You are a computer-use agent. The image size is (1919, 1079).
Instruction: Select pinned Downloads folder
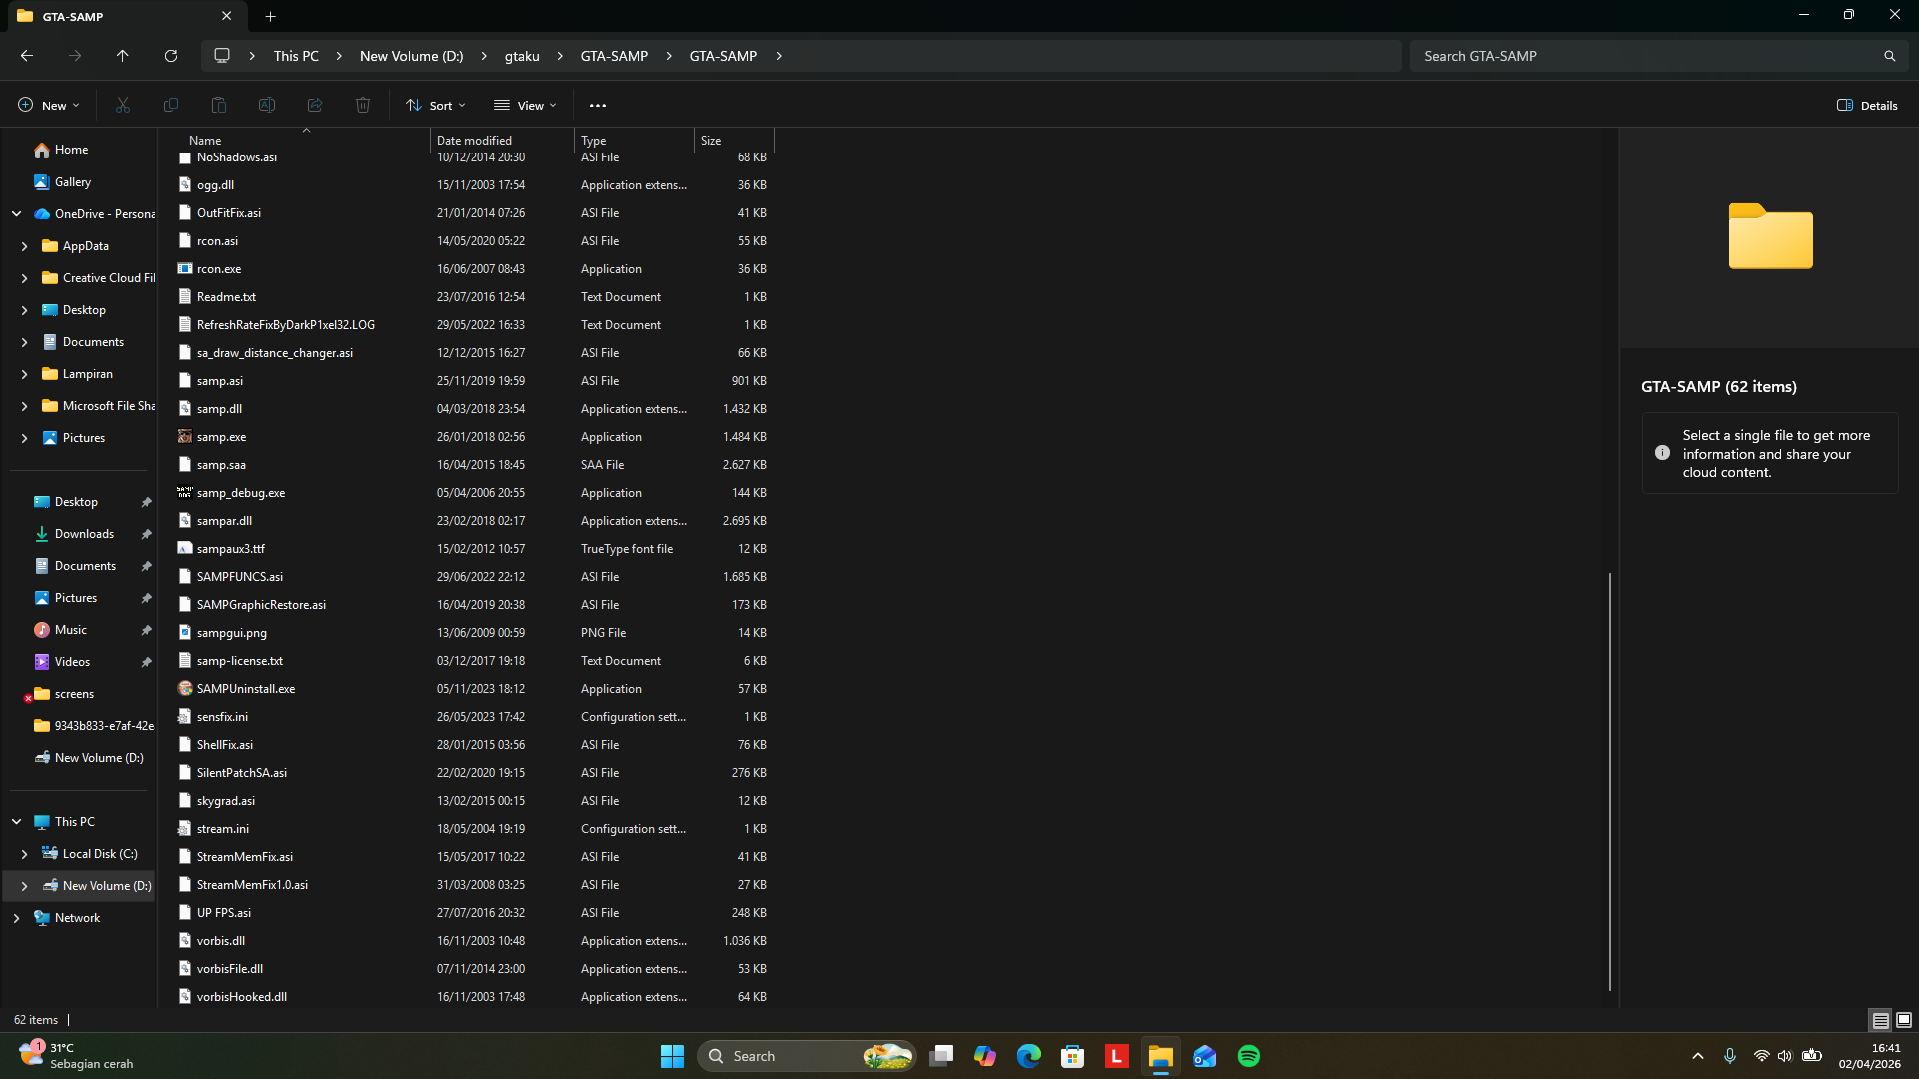[x=84, y=534]
